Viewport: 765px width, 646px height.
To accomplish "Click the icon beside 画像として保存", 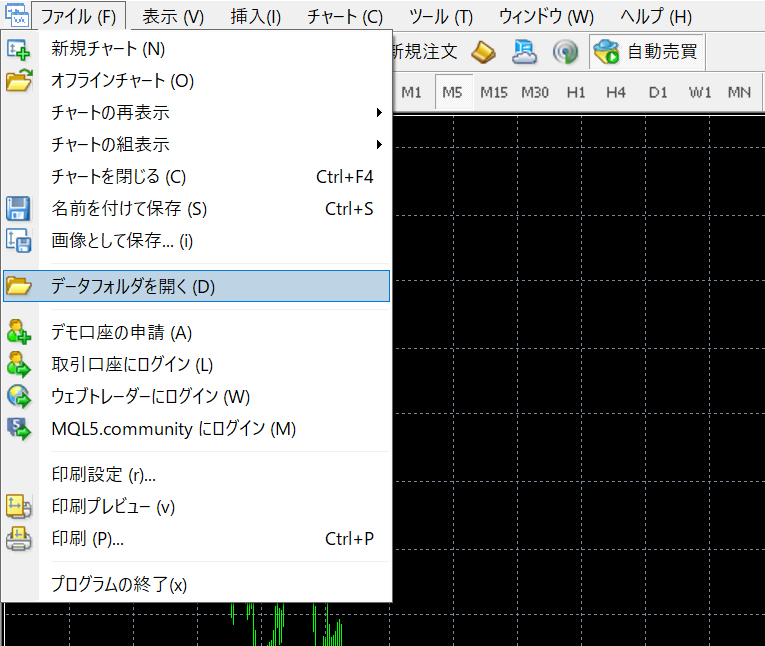I will pyautogui.click(x=19, y=241).
